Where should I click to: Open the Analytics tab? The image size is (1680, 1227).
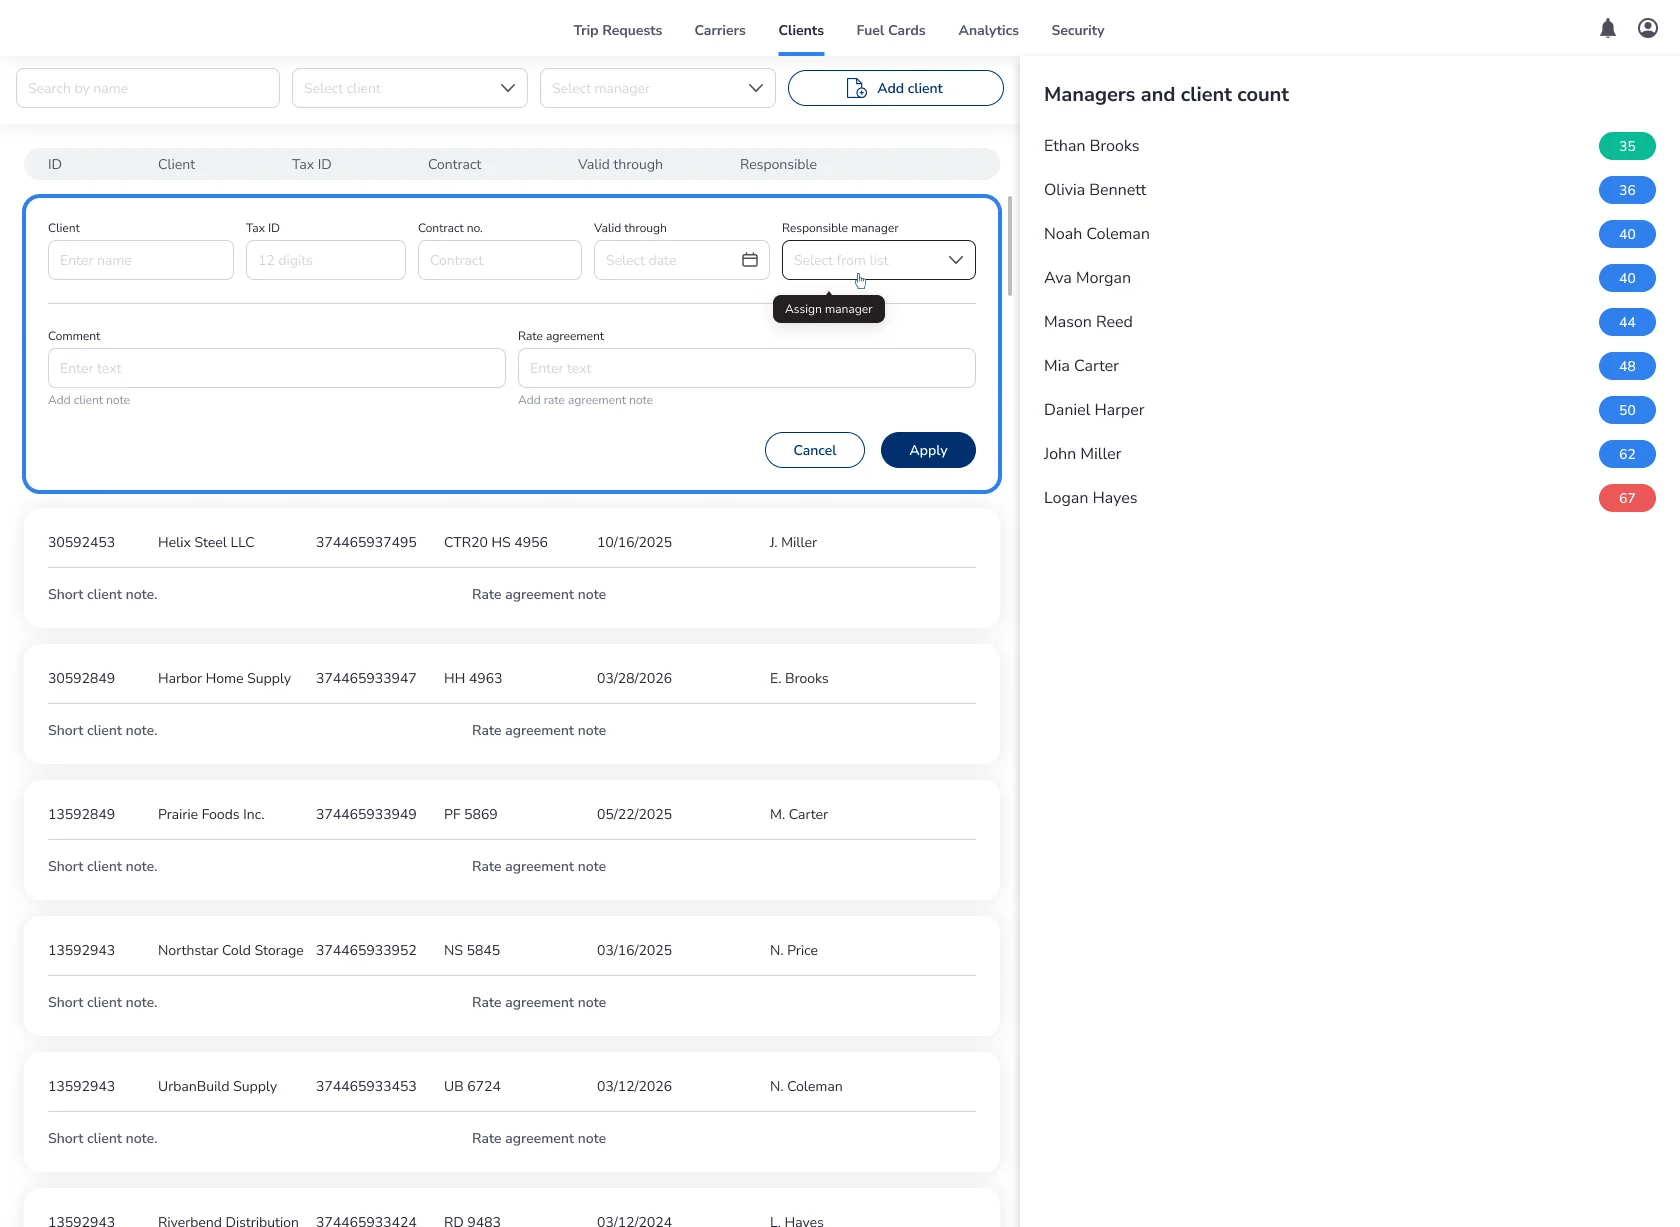tap(988, 30)
